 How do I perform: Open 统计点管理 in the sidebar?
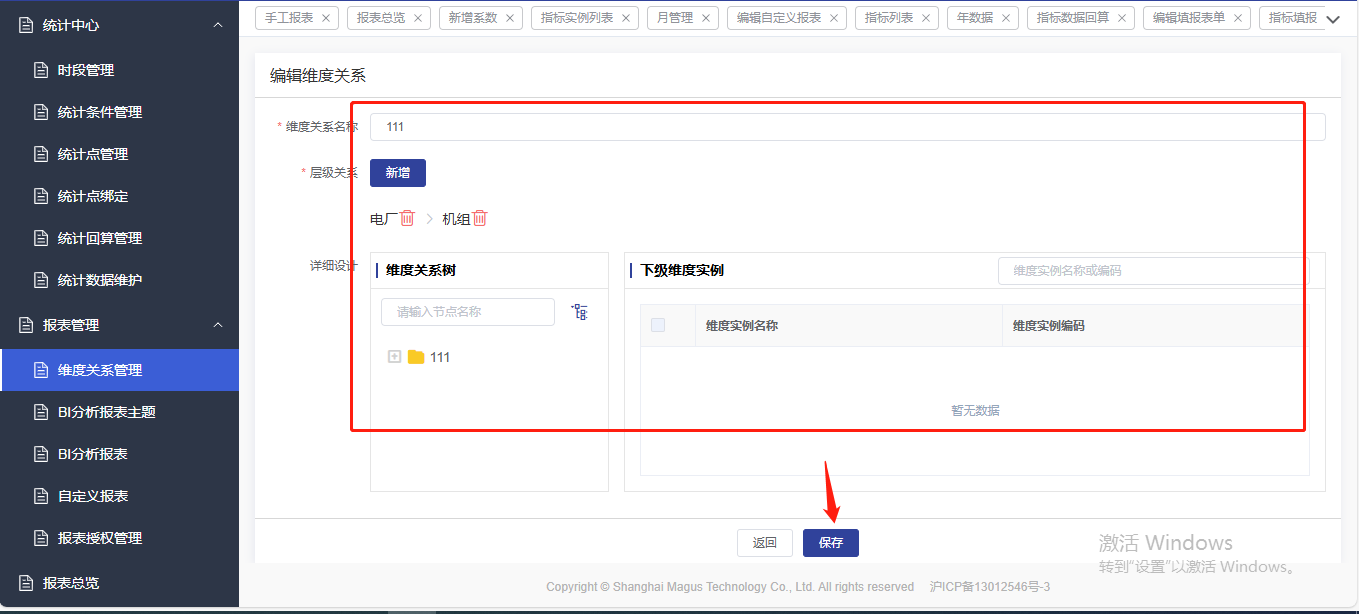92,154
